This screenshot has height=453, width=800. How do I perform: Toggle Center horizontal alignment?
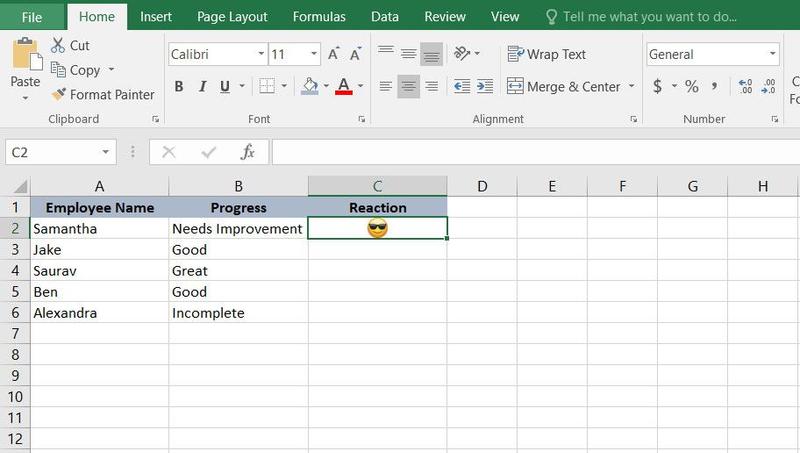click(x=408, y=86)
